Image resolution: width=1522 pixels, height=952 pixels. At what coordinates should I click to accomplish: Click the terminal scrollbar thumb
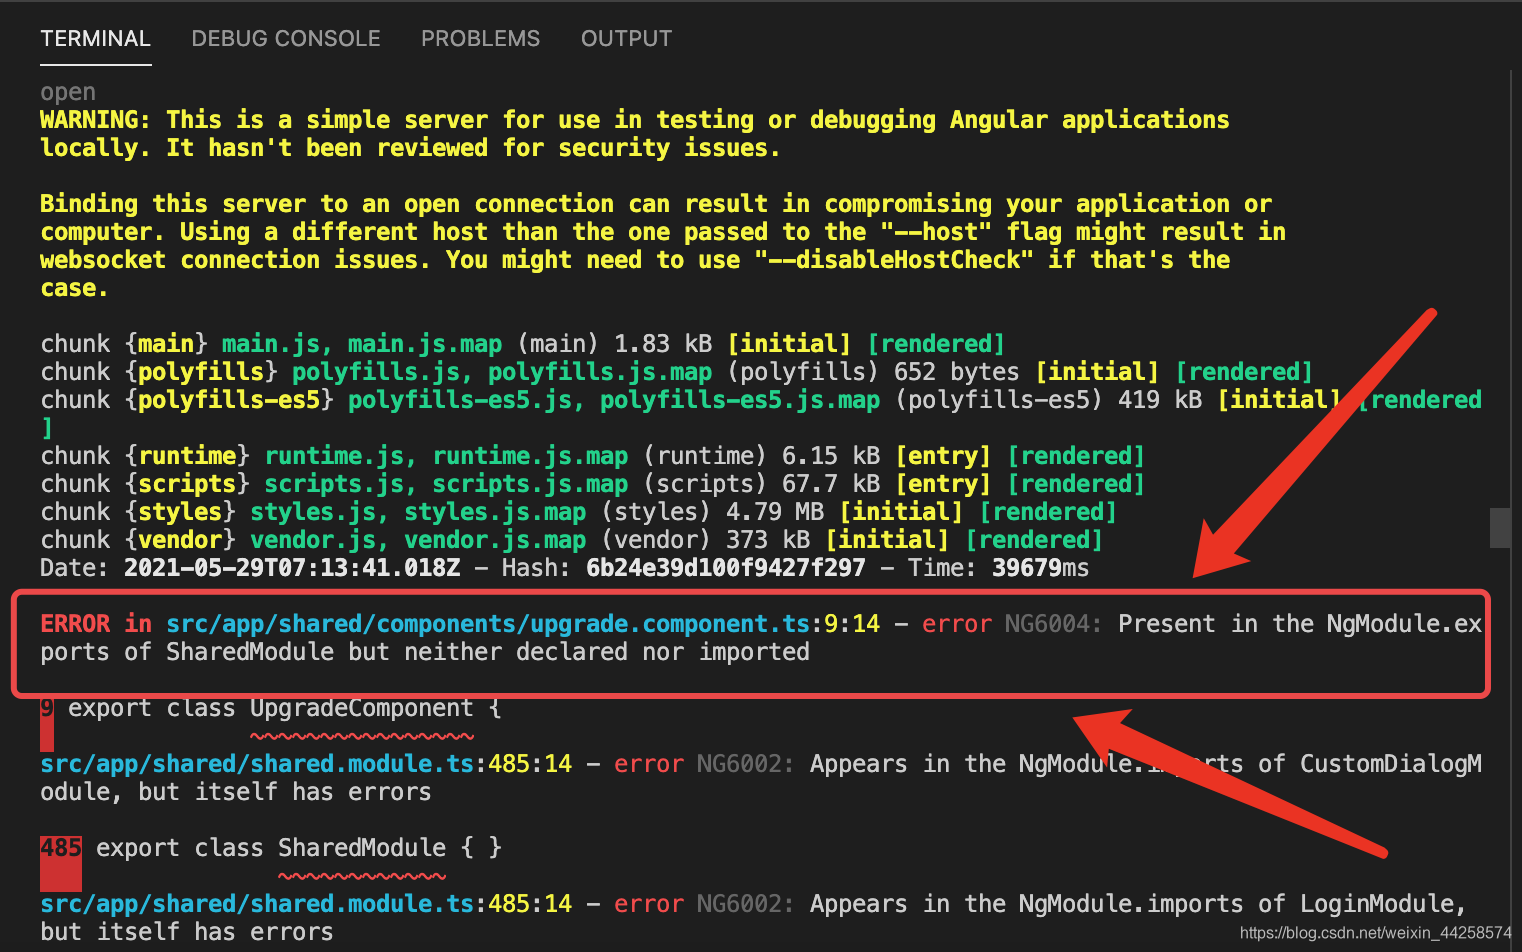(x=1500, y=528)
